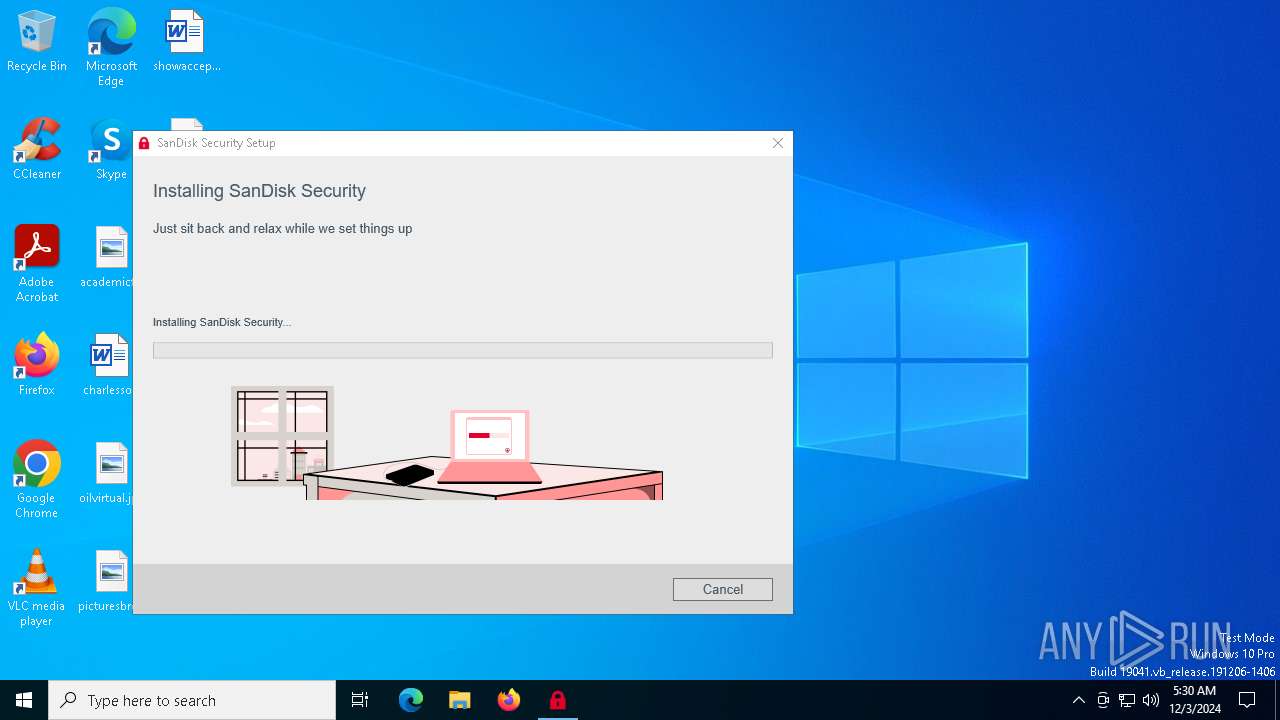Open the Recycle Bin desktop icon

tap(37, 41)
